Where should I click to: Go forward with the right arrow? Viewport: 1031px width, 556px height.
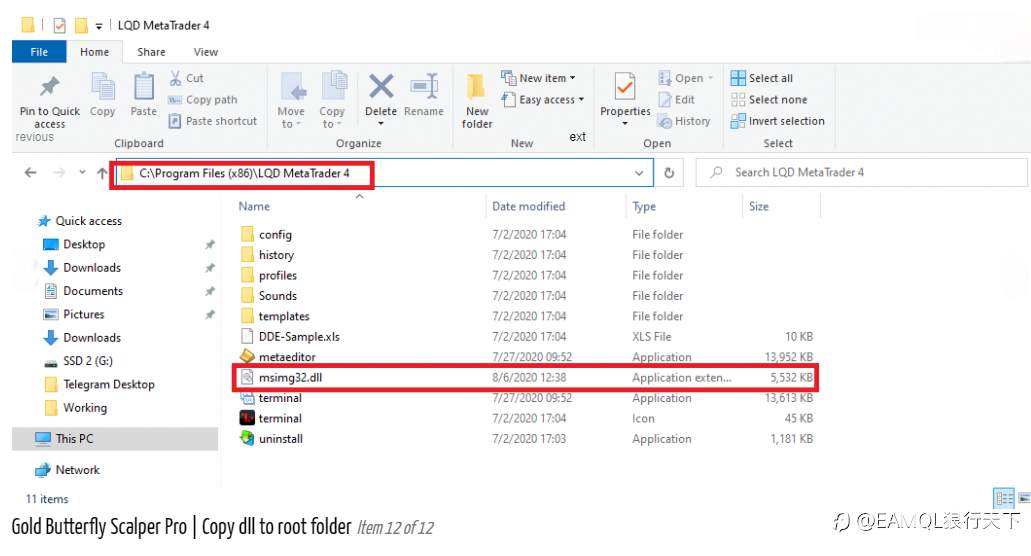pyautogui.click(x=59, y=173)
